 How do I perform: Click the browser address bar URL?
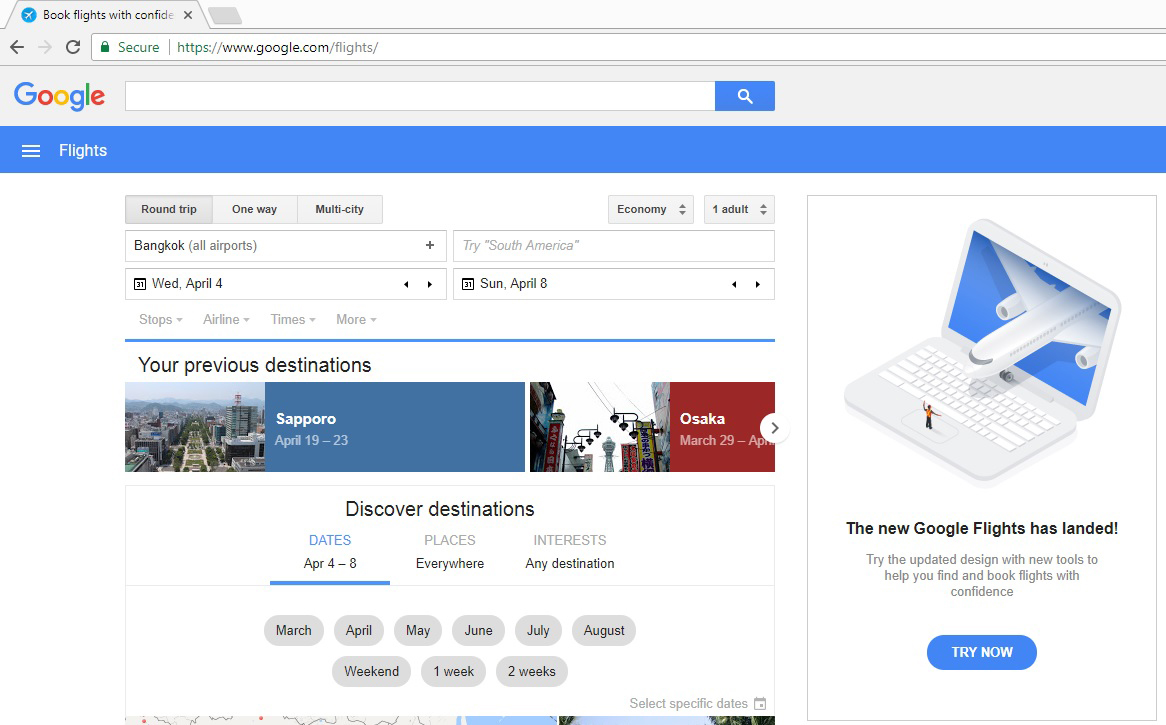[277, 48]
